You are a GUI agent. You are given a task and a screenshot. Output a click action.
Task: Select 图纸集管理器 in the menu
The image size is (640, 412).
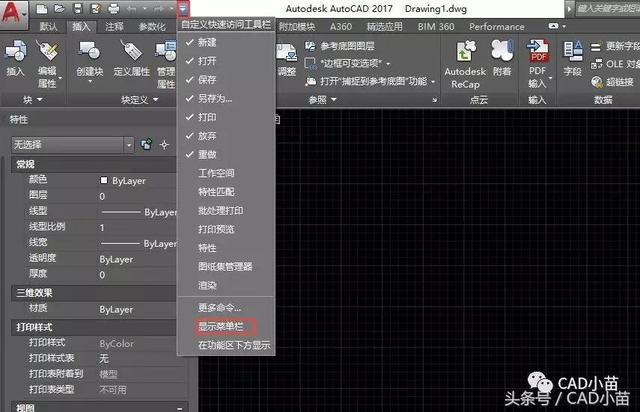(226, 267)
